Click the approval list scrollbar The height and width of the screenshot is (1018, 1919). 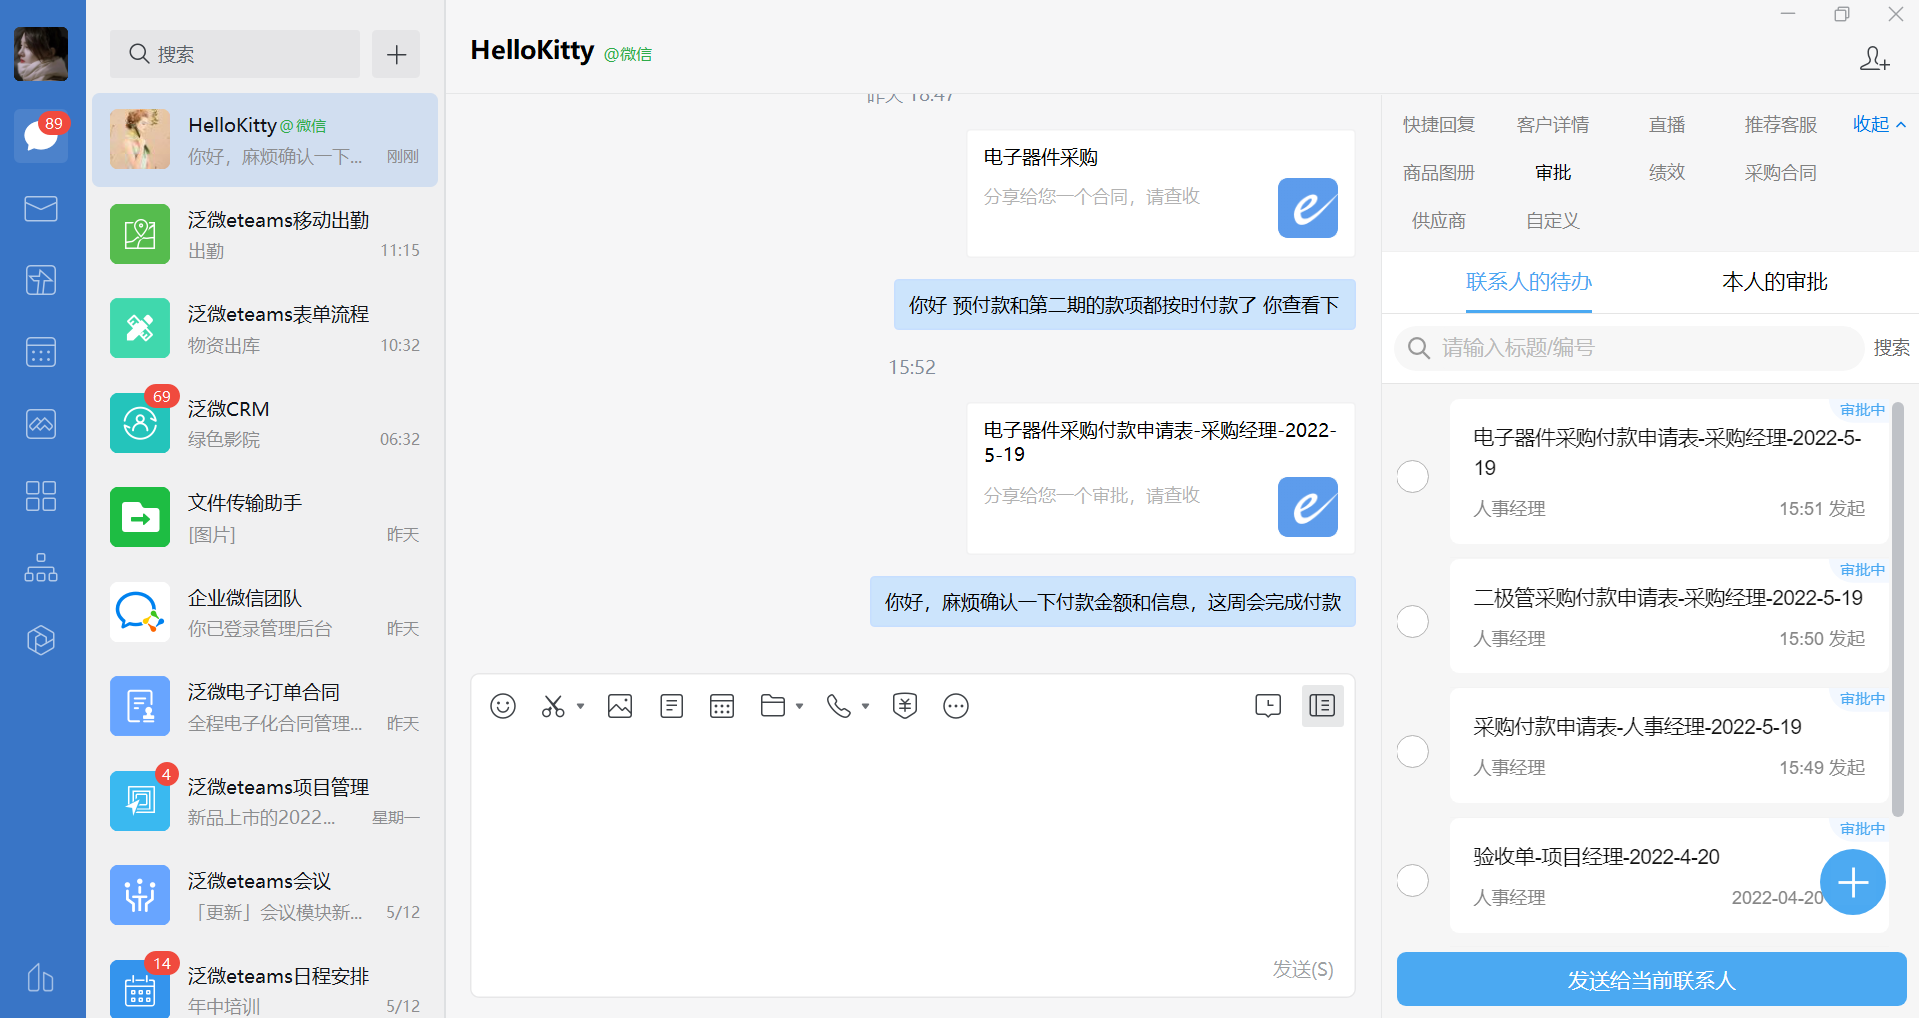pyautogui.click(x=1898, y=609)
